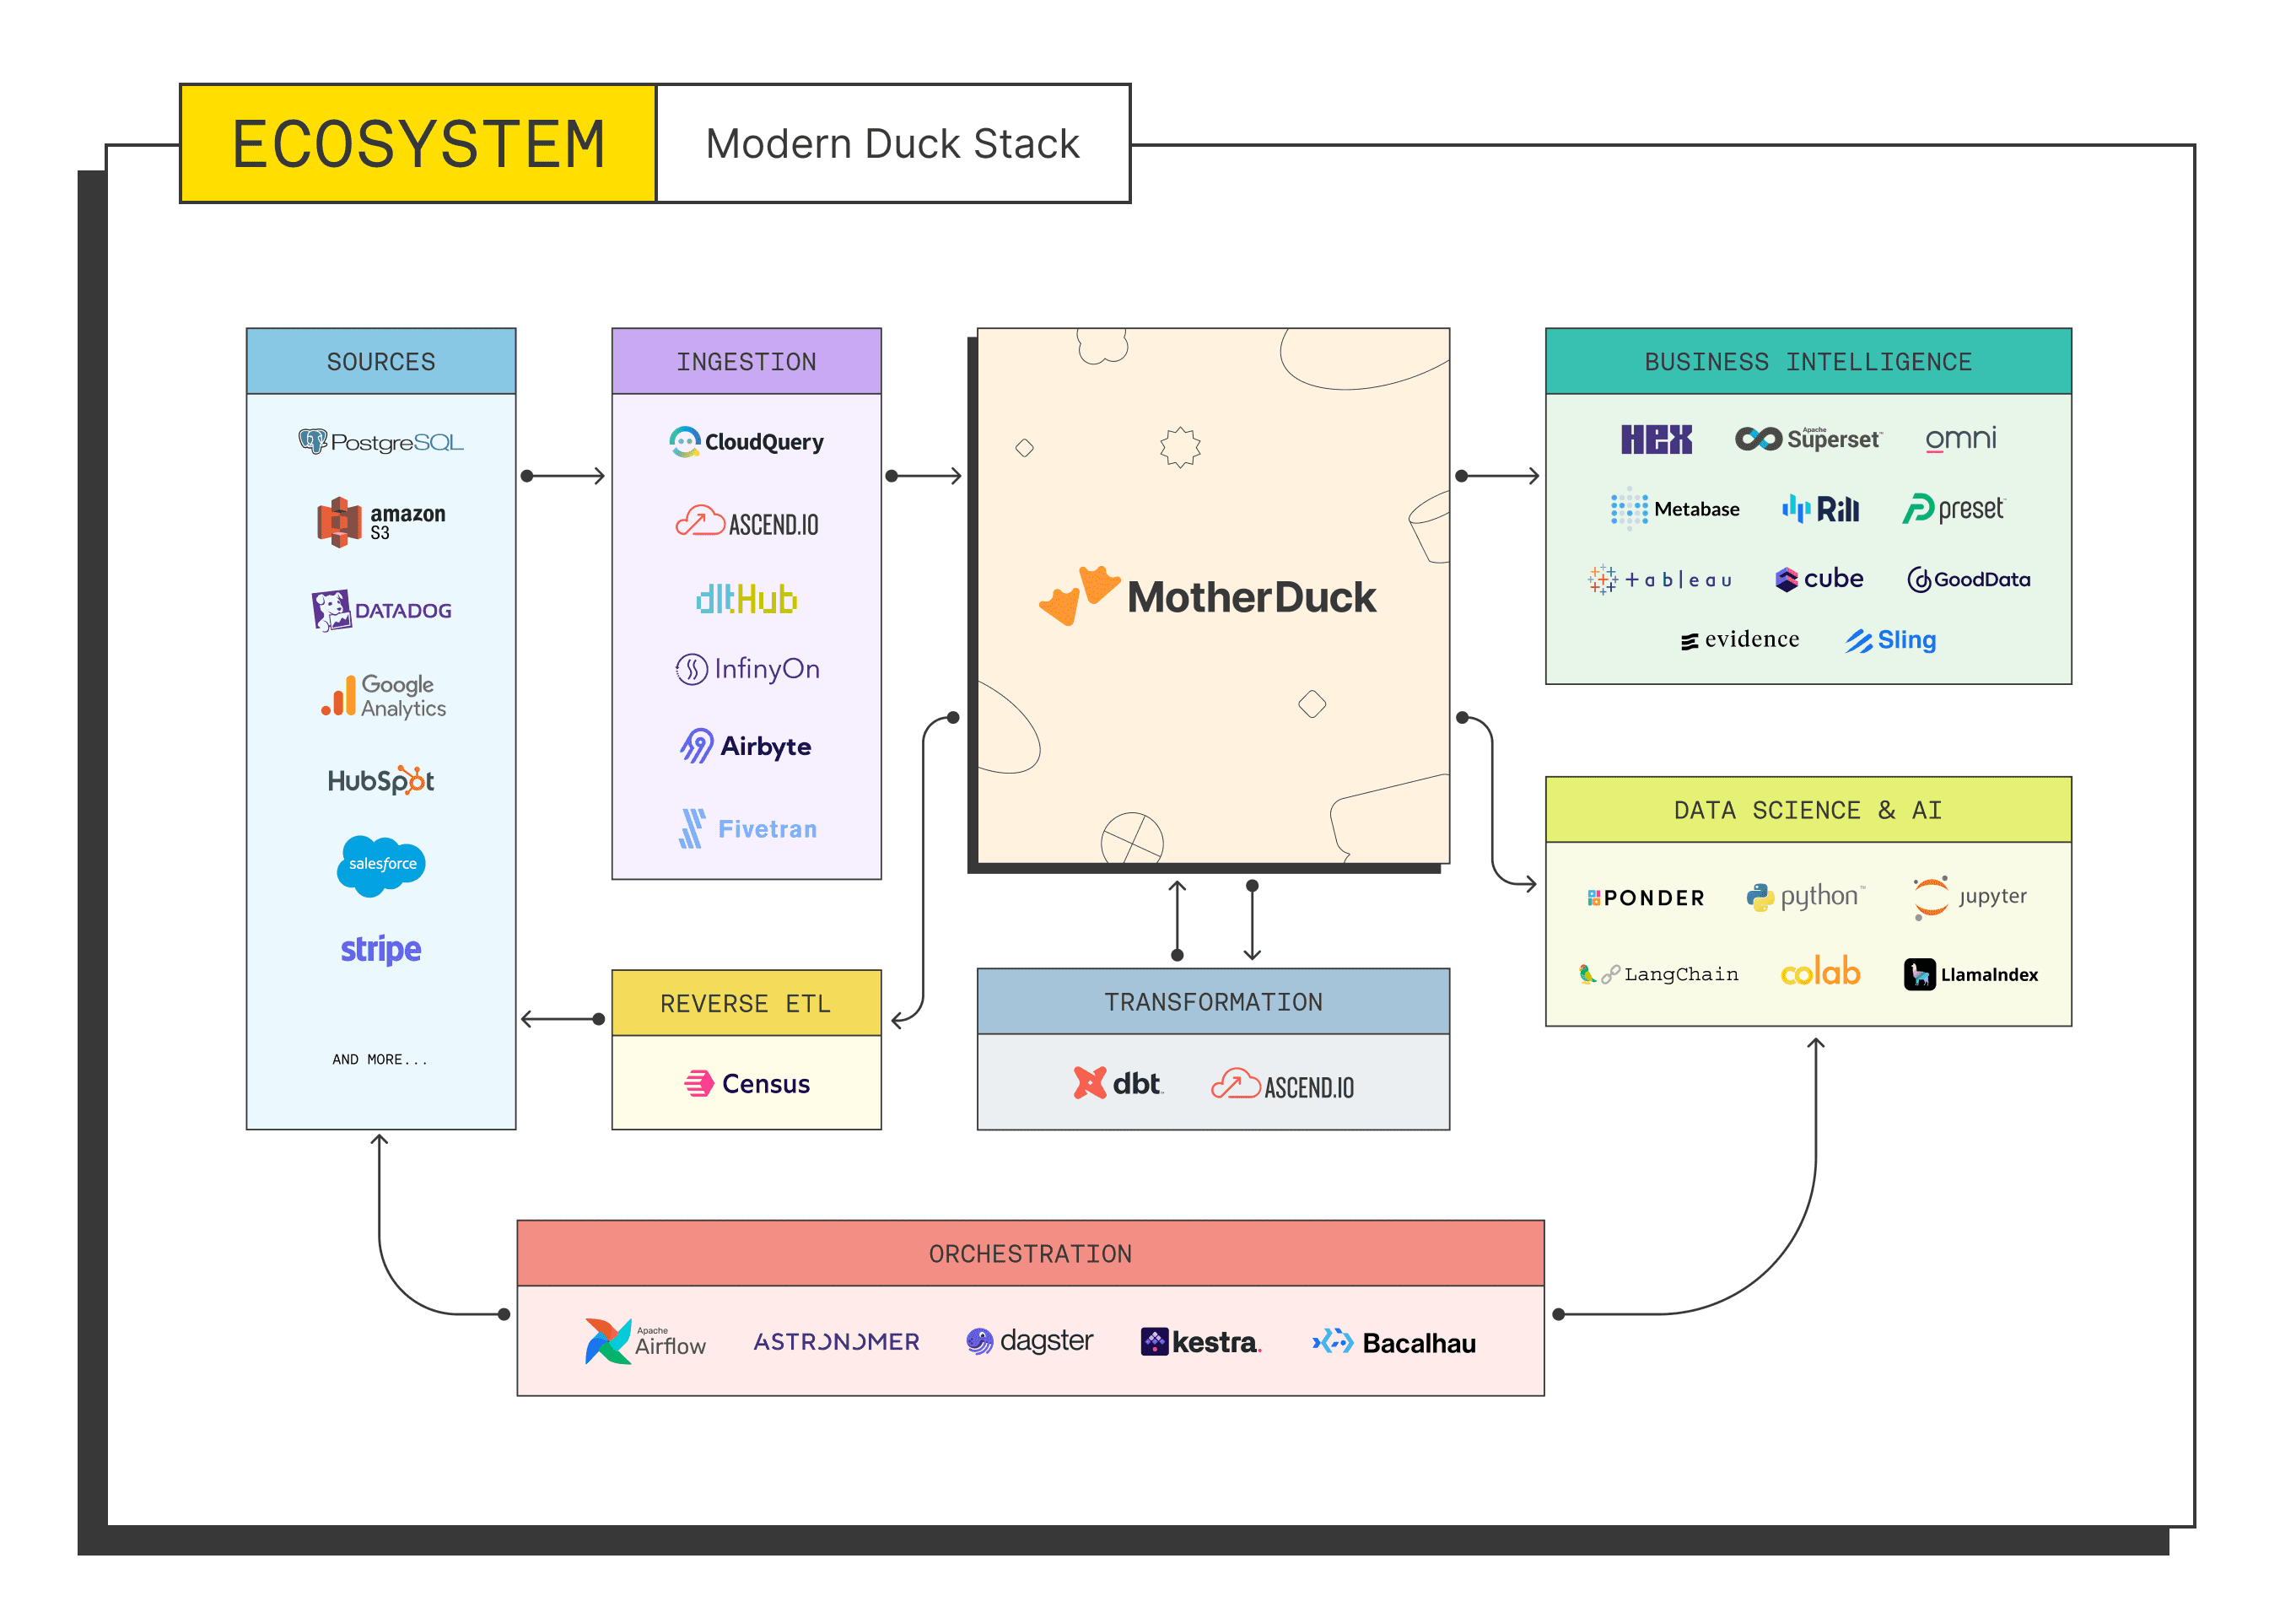This screenshot has width=2296, height=1623.
Task: Click the HubSpot logo
Action: 381,780
